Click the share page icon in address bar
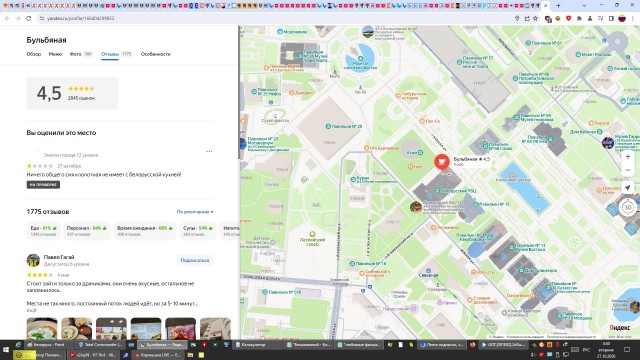This screenshot has height=360, width=640. [x=527, y=18]
